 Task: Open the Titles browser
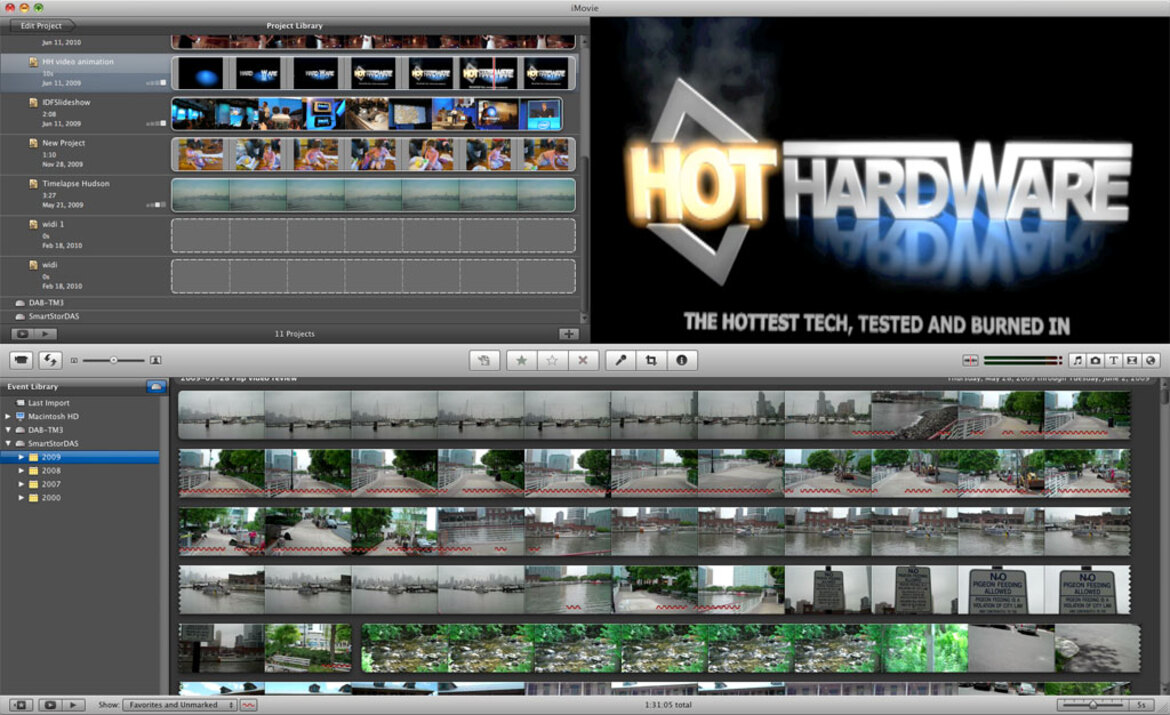1113,360
